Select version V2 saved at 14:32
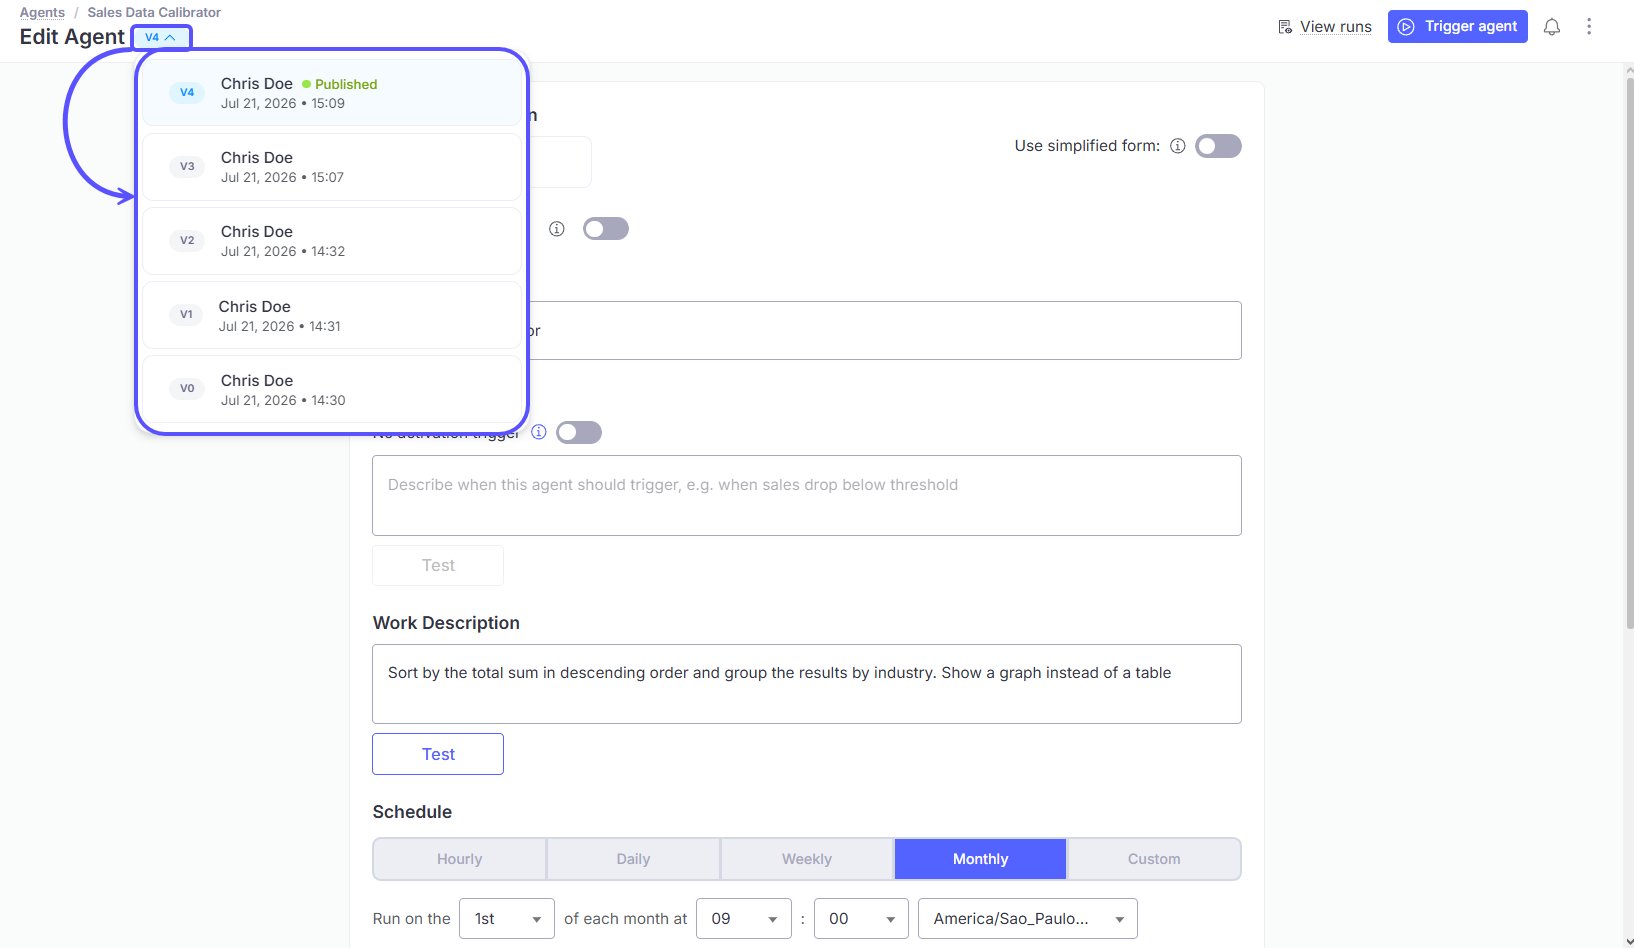Screen dimensions: 1634x948 [x=331, y=241]
